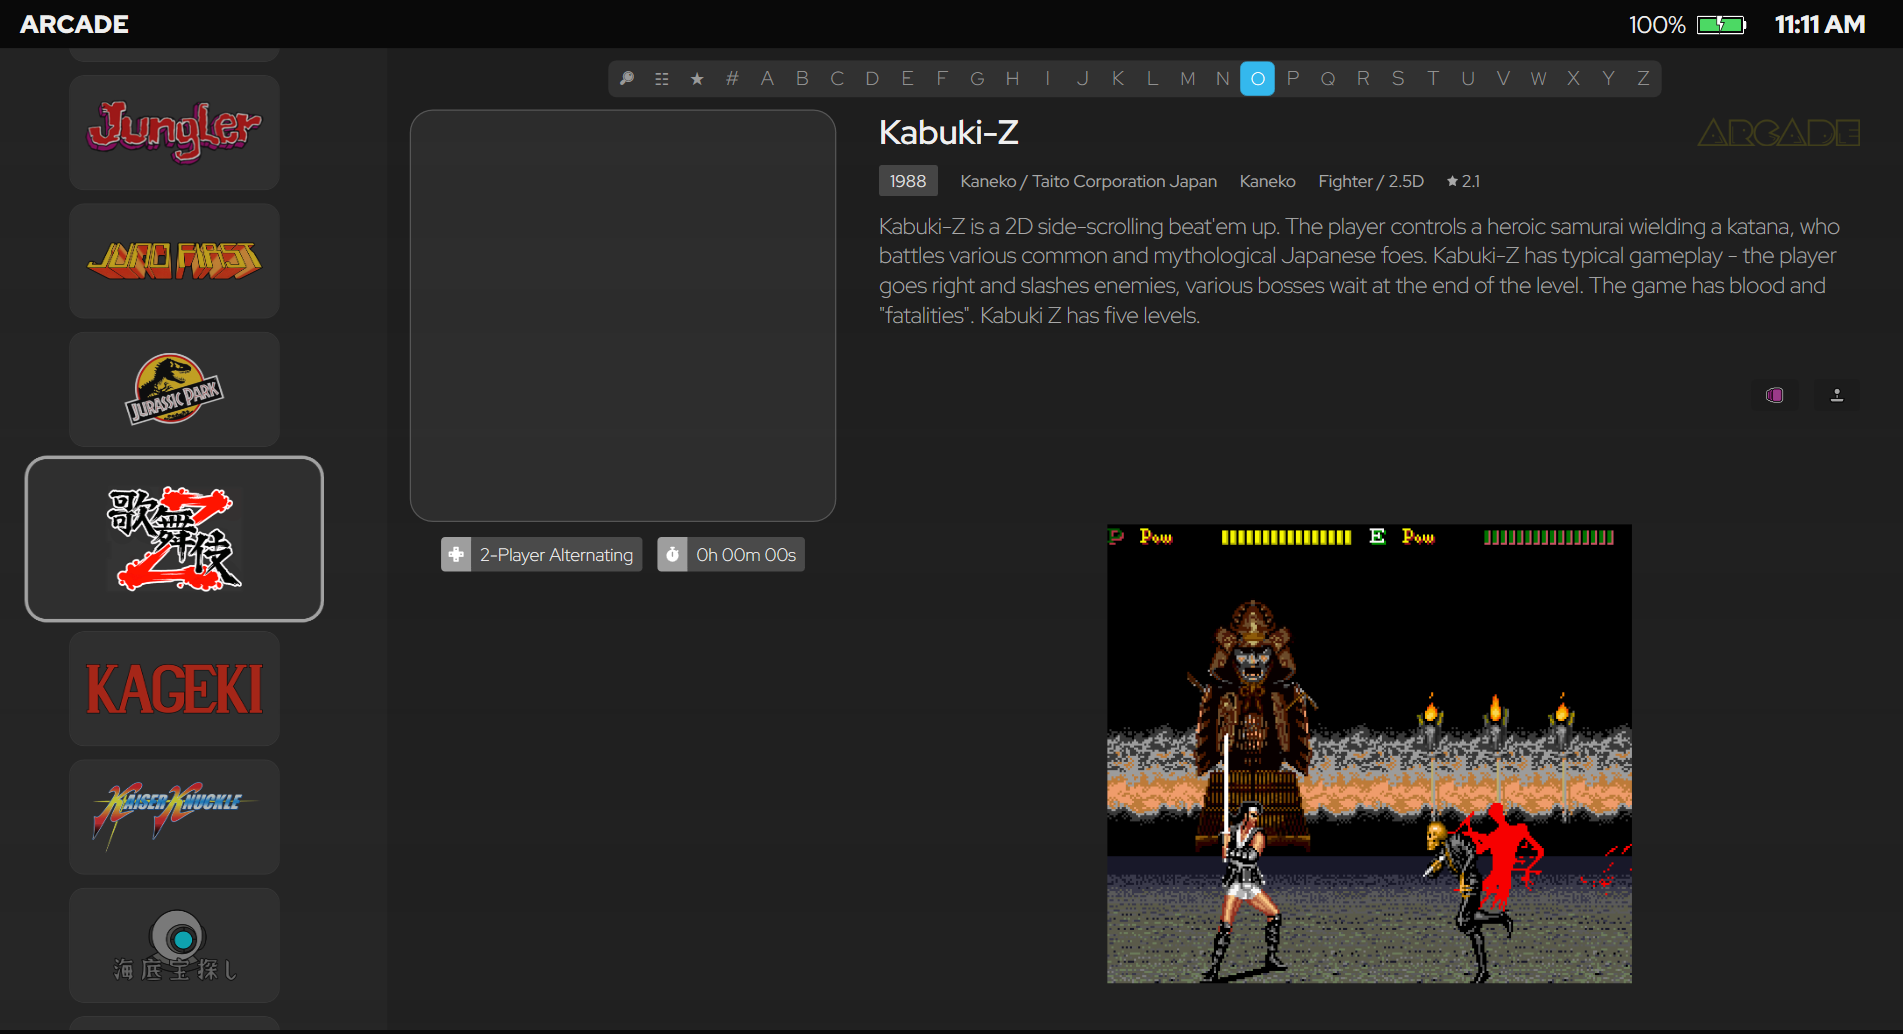1903x1034 pixels.
Task: Show favorites with the star icon
Action: (697, 79)
